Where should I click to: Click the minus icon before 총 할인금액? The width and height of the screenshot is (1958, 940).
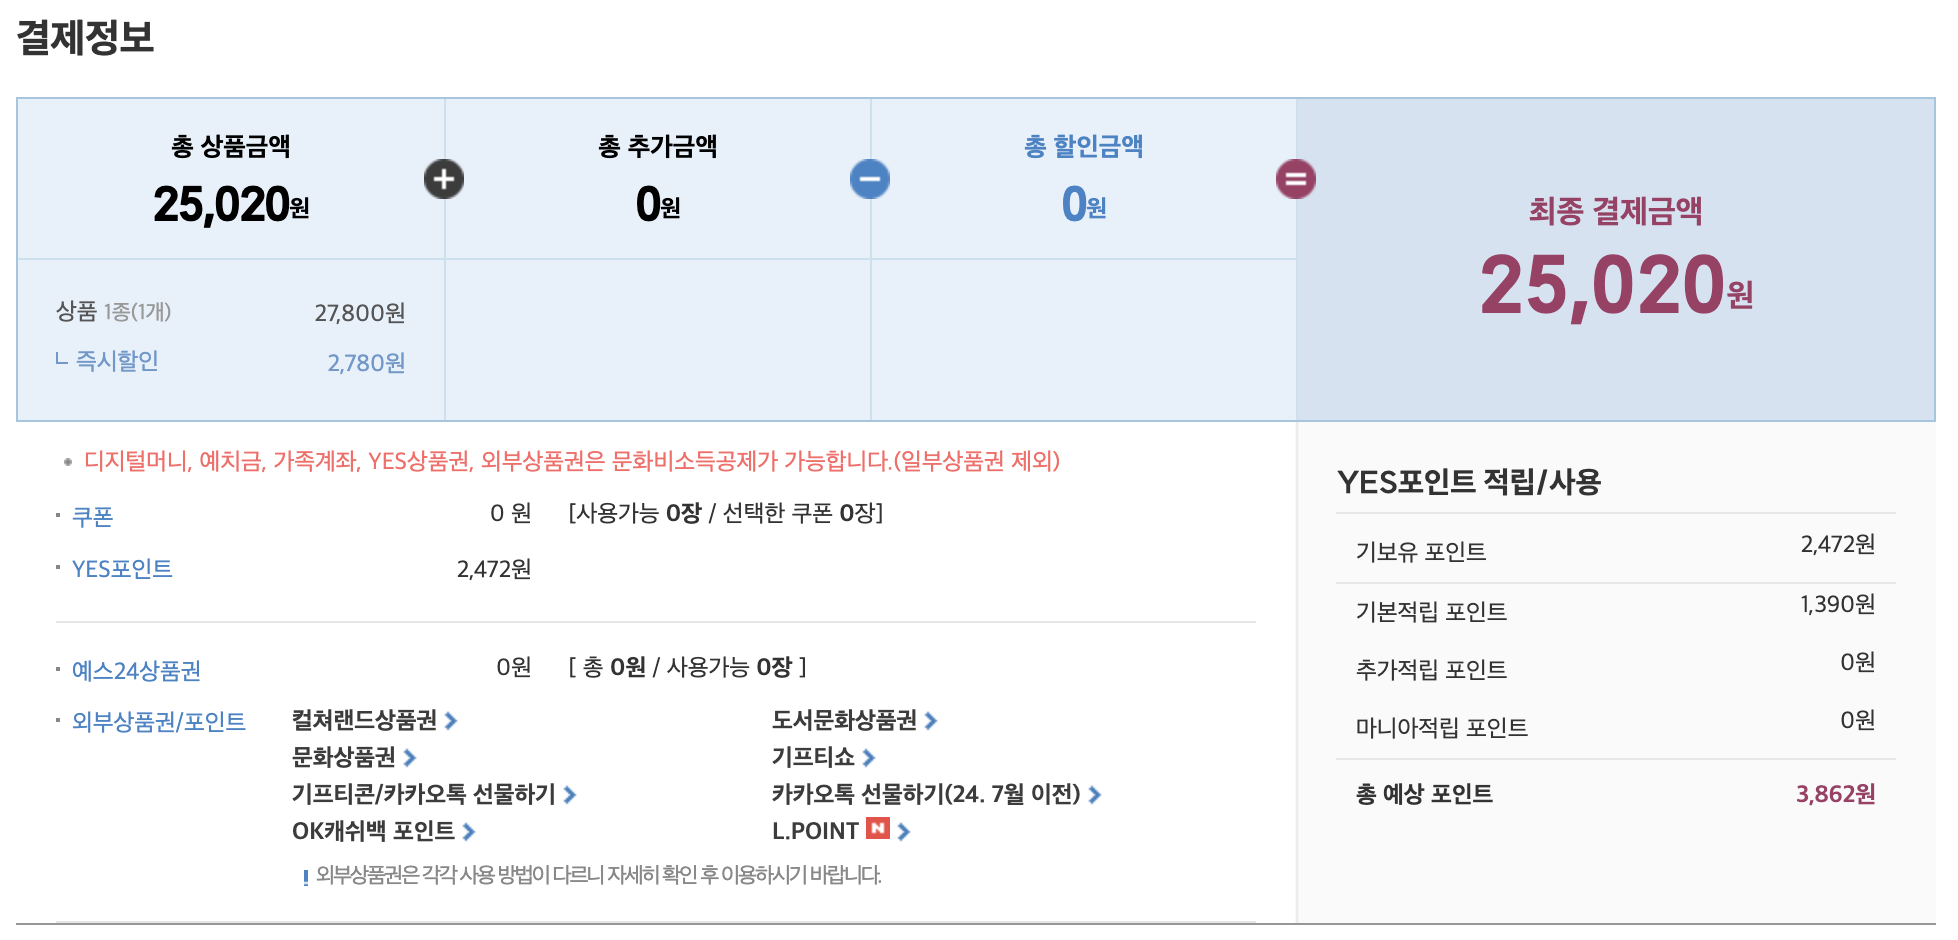point(870,178)
